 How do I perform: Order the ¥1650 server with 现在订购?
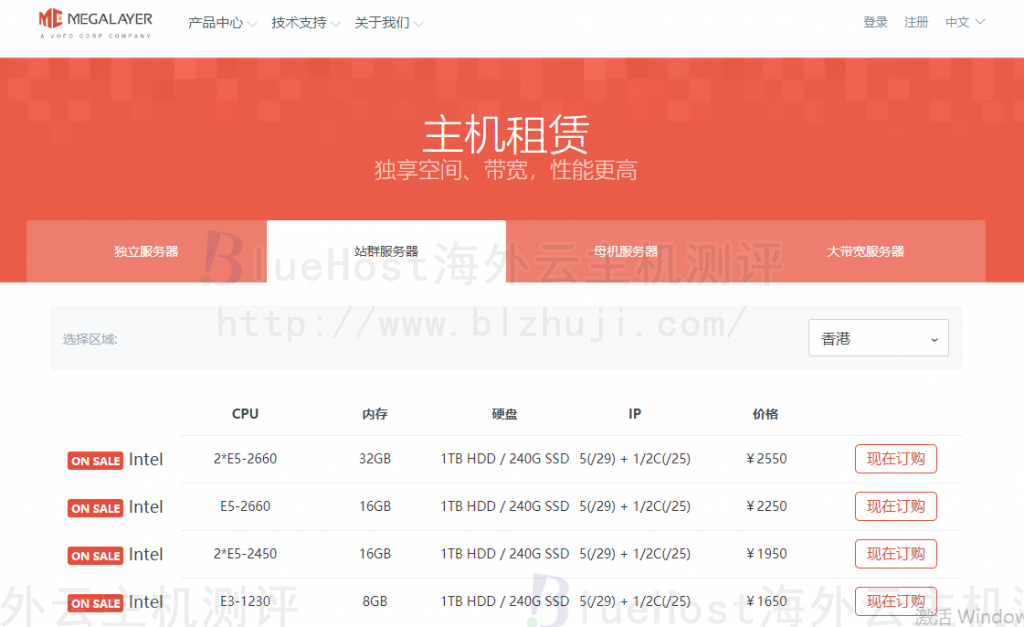pyautogui.click(x=895, y=601)
